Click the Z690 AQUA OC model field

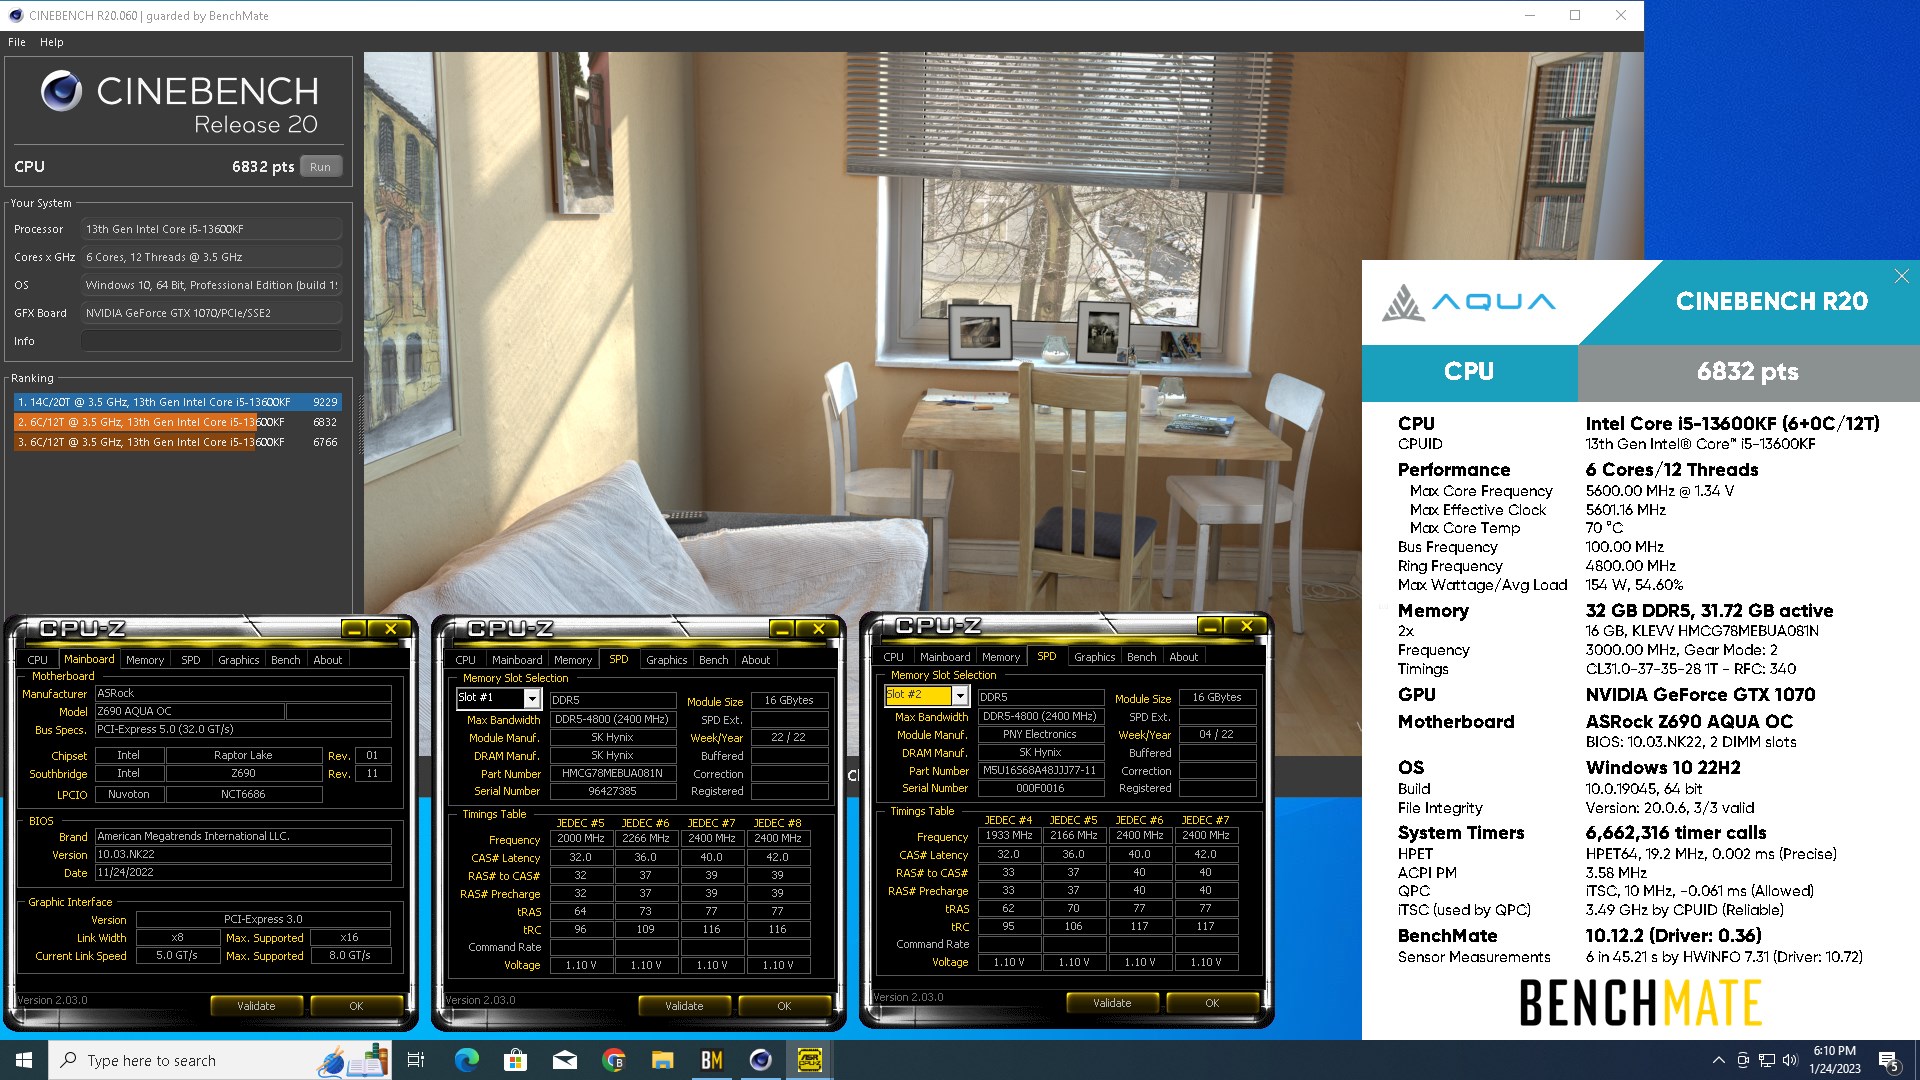[x=189, y=711]
